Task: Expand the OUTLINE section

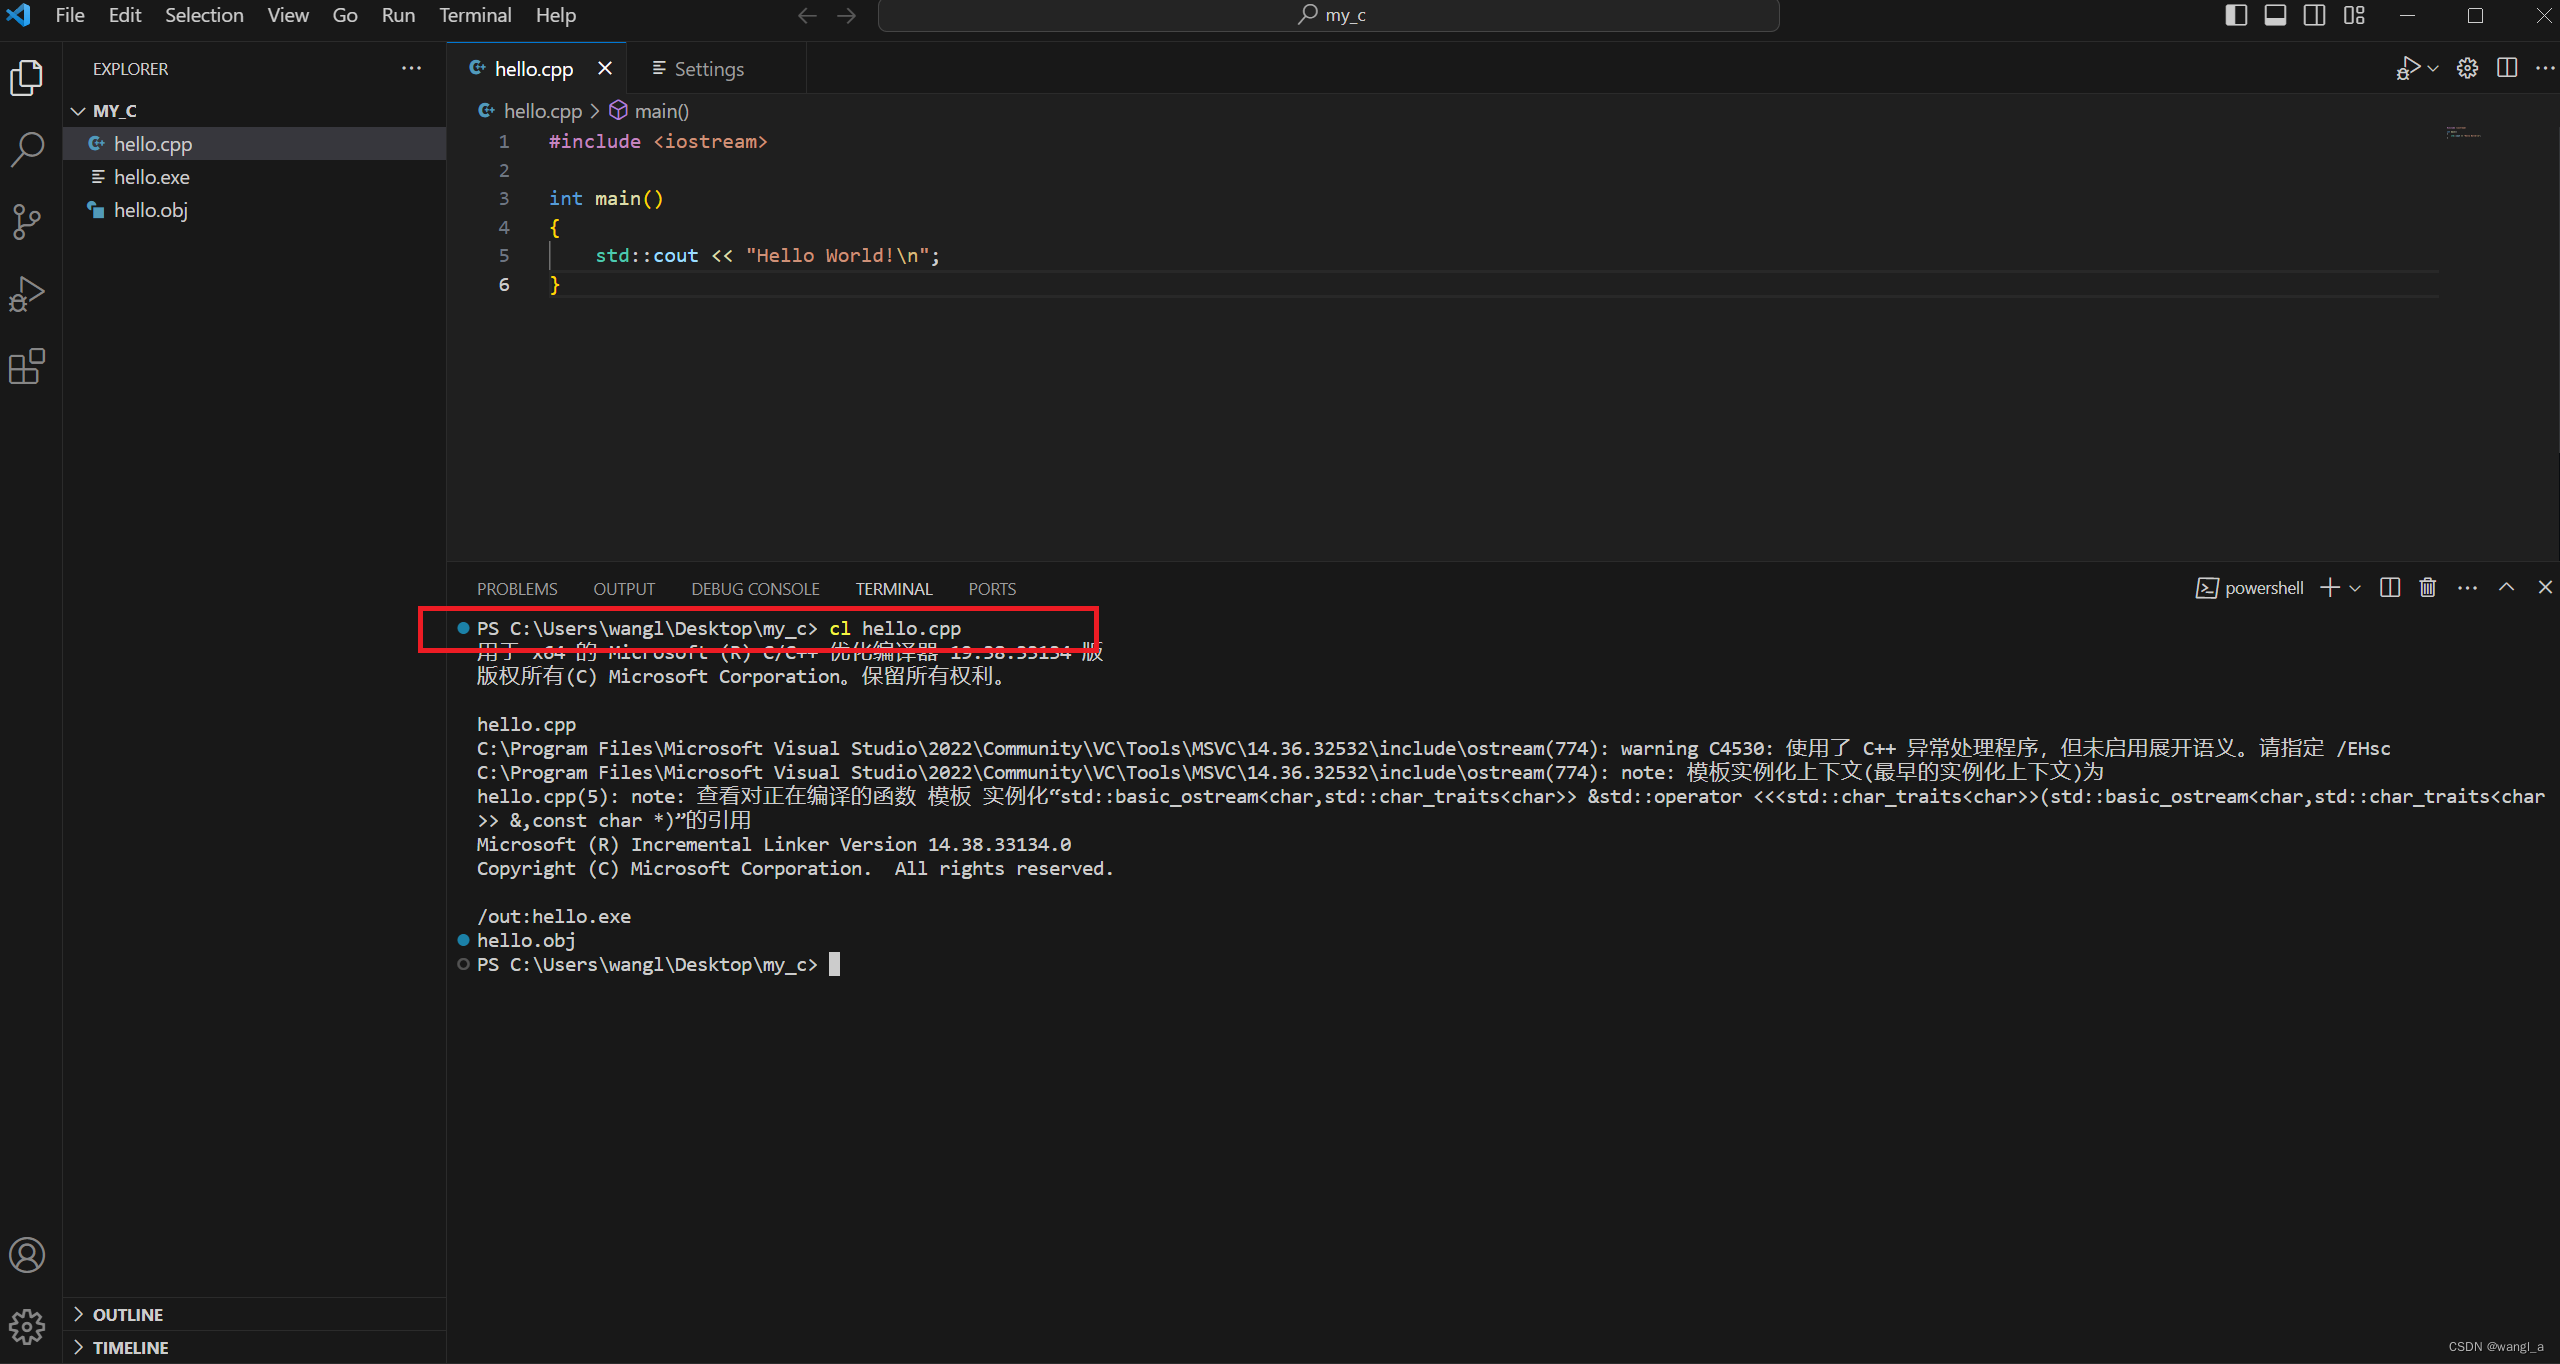Action: point(254,1314)
